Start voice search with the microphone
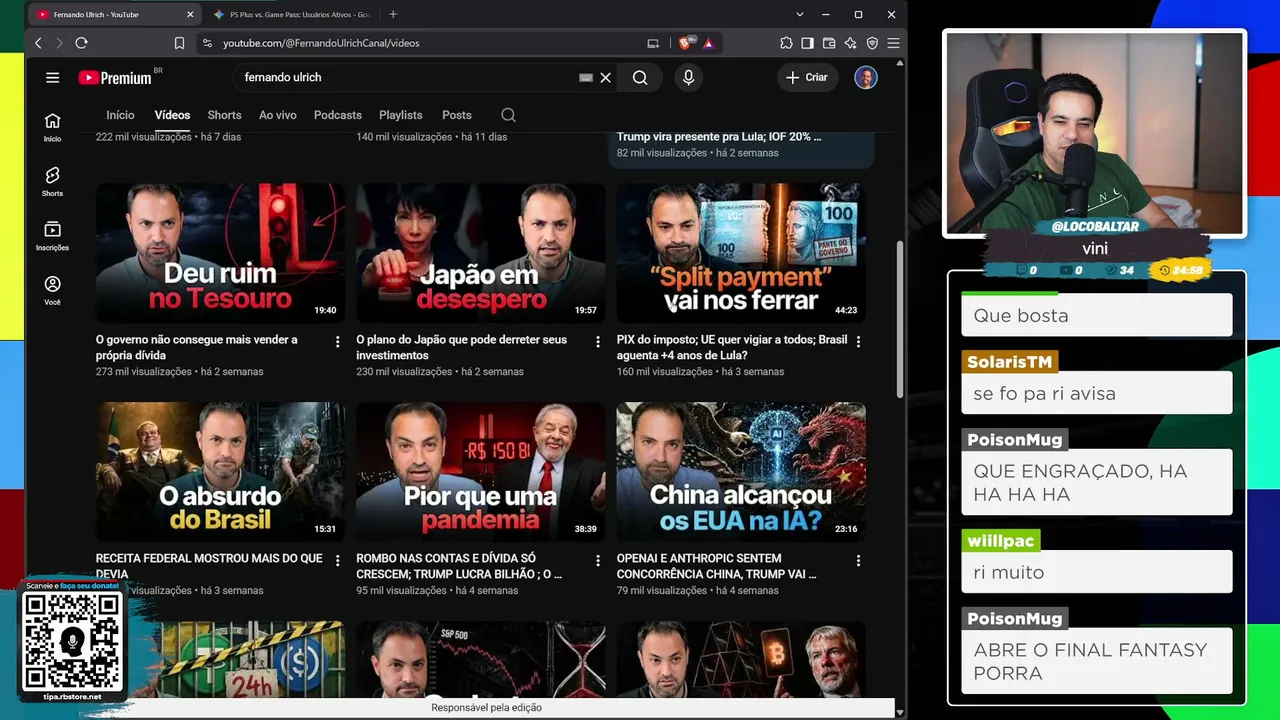Viewport: 1280px width, 720px height. [x=688, y=77]
